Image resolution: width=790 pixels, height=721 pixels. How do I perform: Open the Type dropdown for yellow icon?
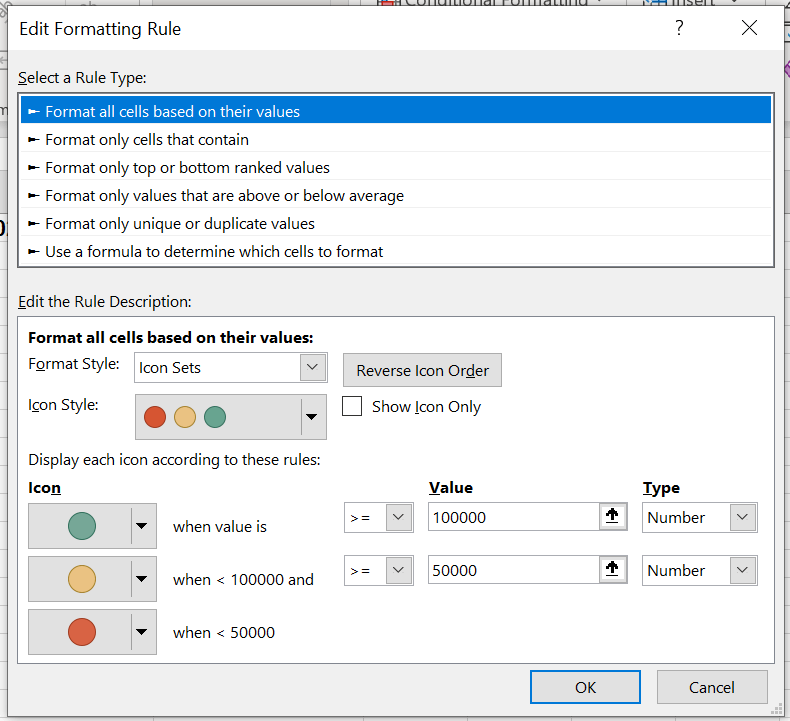741,570
